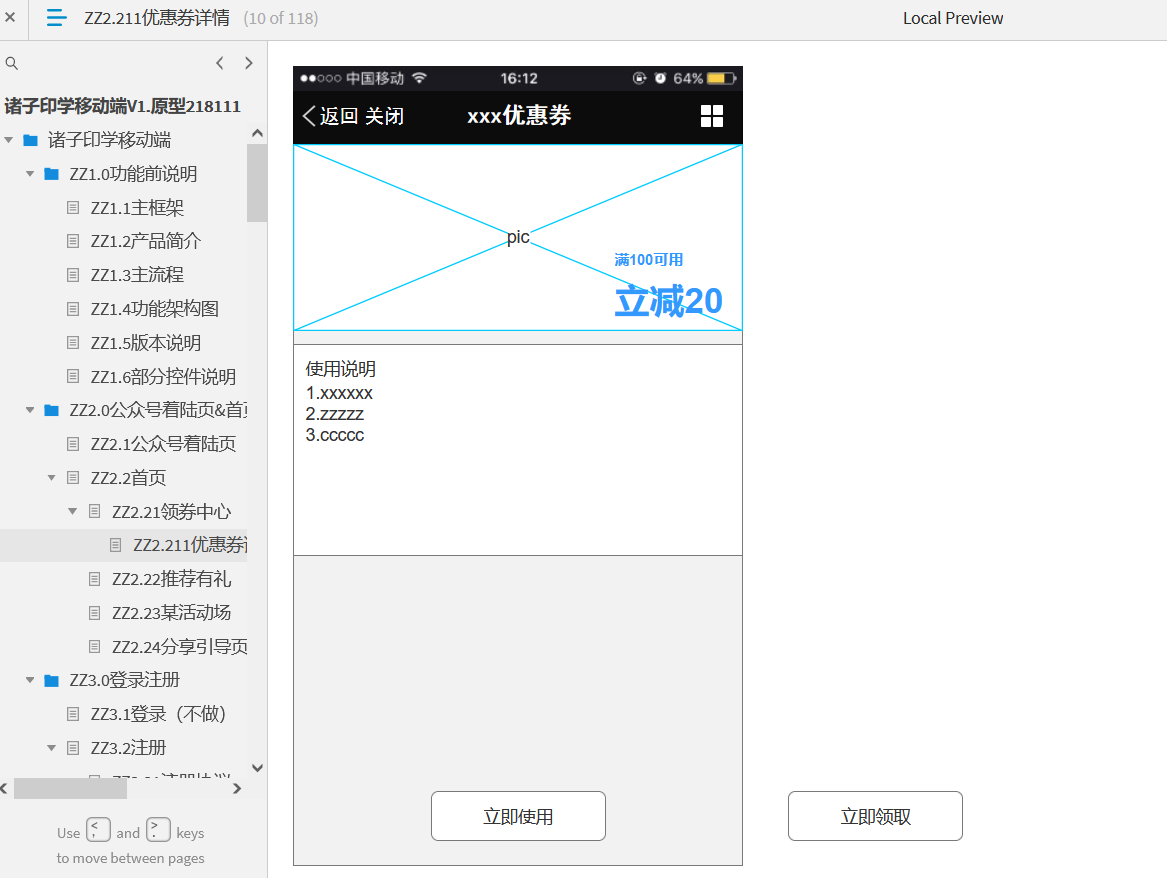Click the 关闭 text in phone header

tap(384, 116)
